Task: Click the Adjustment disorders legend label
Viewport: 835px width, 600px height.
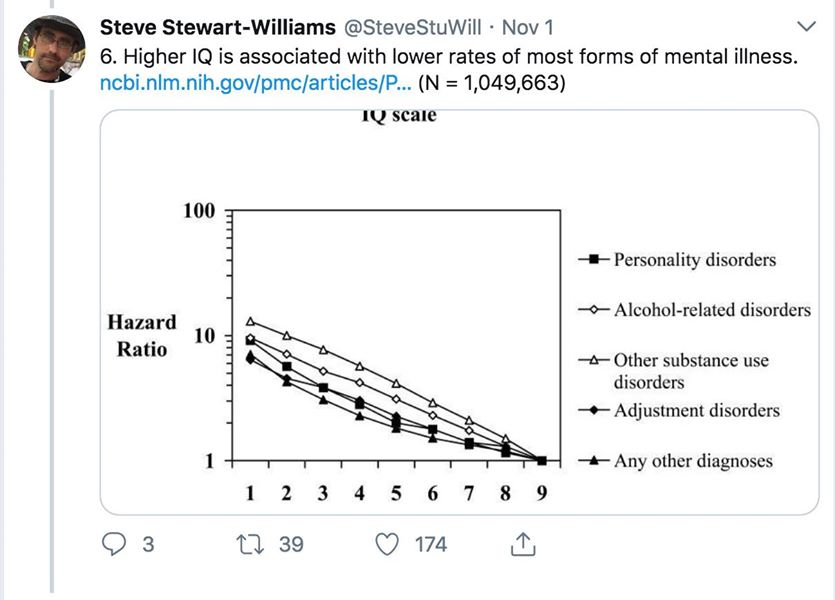Action: [x=696, y=411]
